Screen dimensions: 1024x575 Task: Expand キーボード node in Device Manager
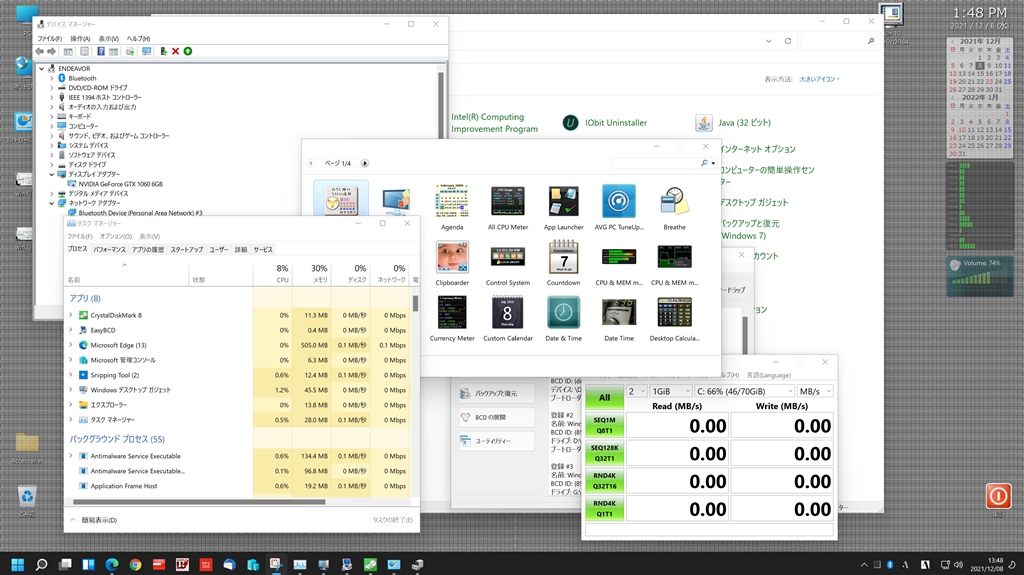52,116
